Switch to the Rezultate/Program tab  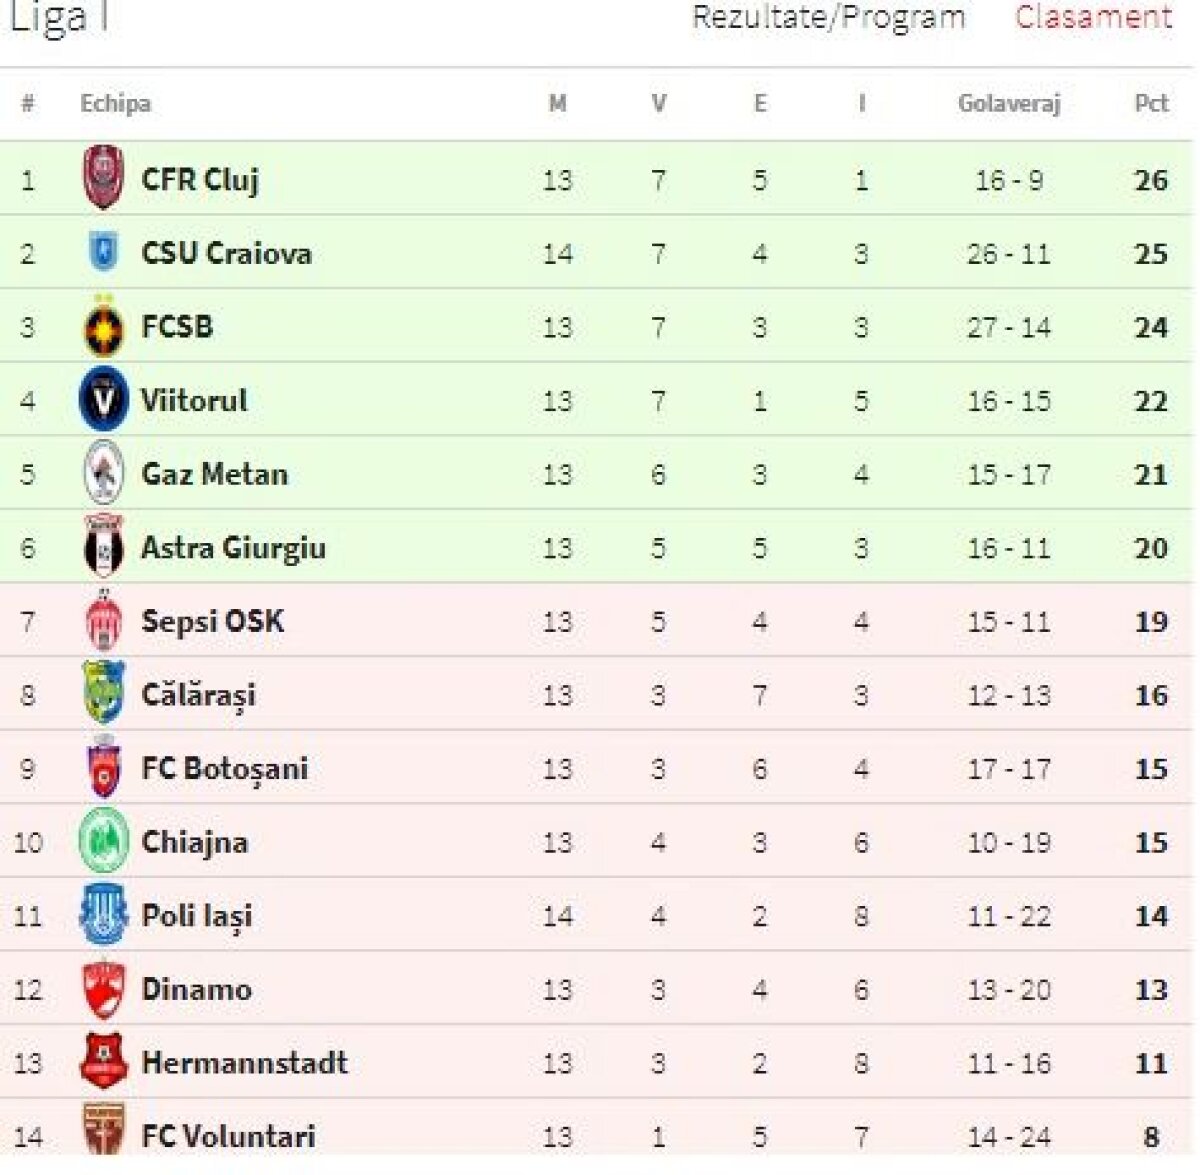(828, 17)
